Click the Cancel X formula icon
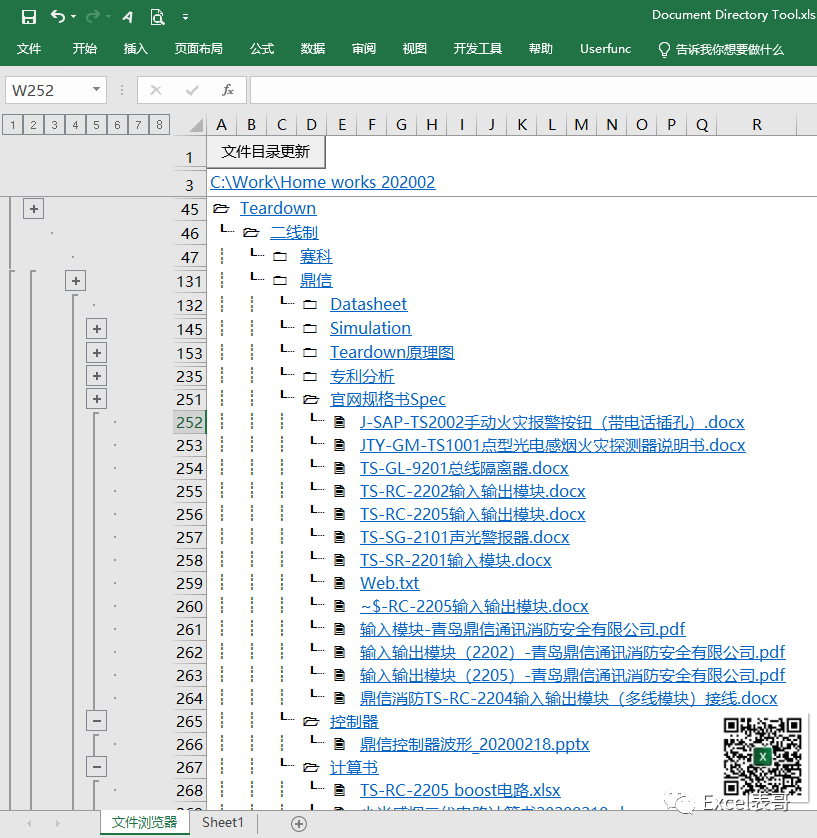The width and height of the screenshot is (817, 838). pos(156,90)
